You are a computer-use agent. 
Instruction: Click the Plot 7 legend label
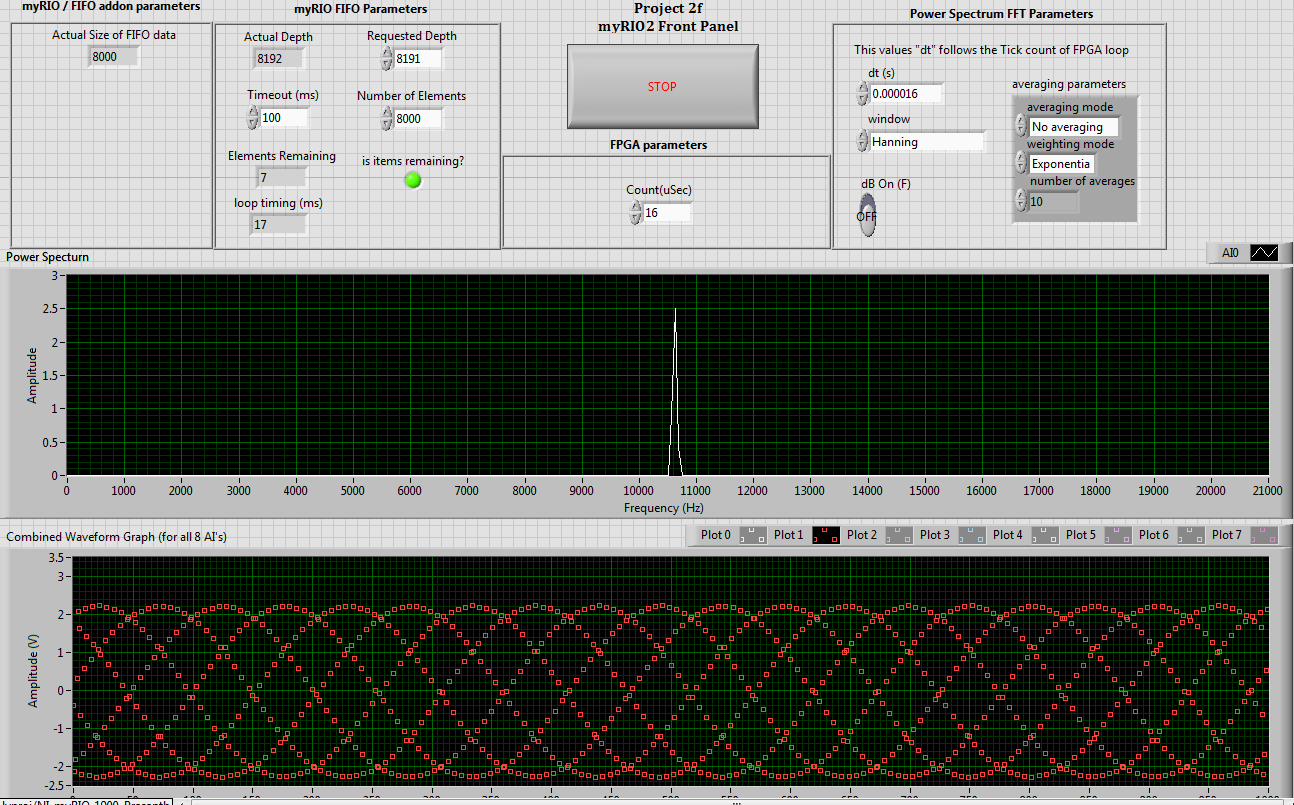coord(1227,535)
